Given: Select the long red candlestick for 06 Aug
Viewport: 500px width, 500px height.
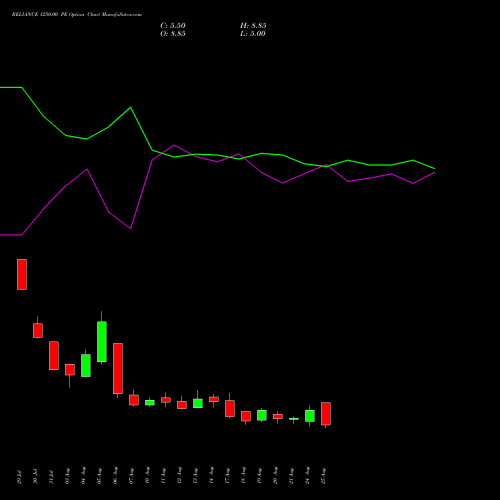Looking at the screenshot, I should point(118,368).
